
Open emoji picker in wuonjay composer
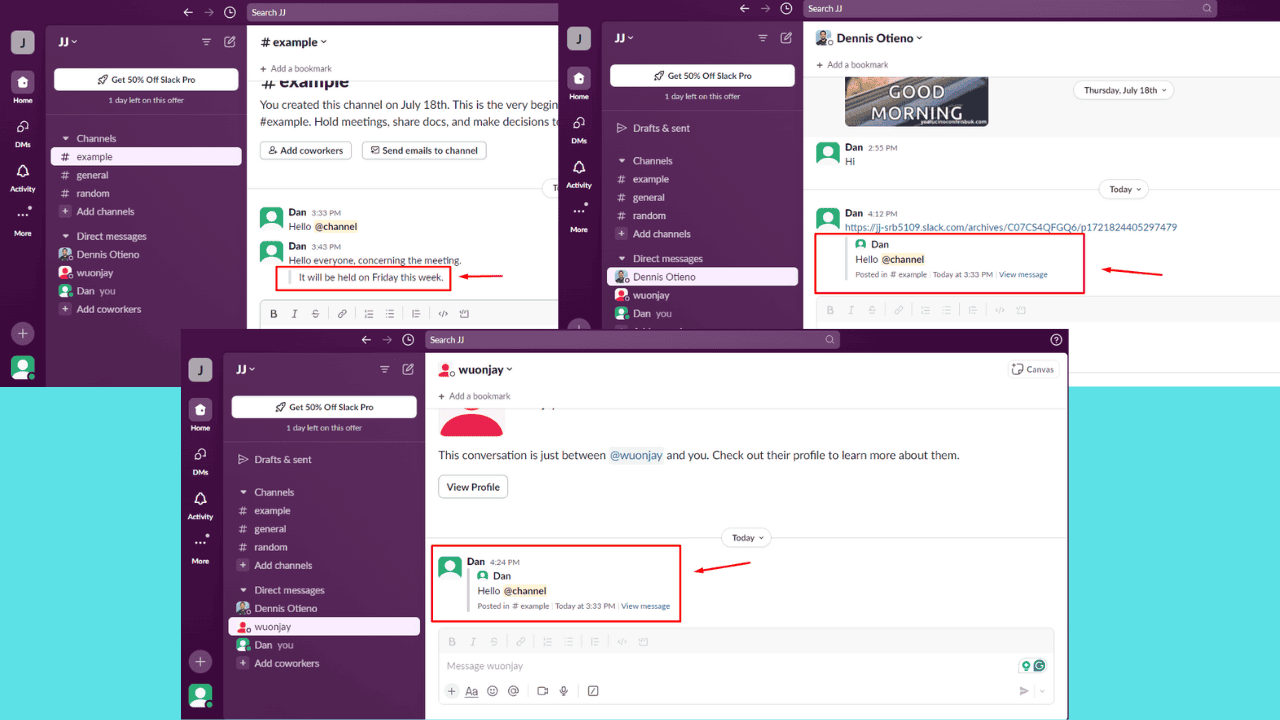click(x=492, y=691)
